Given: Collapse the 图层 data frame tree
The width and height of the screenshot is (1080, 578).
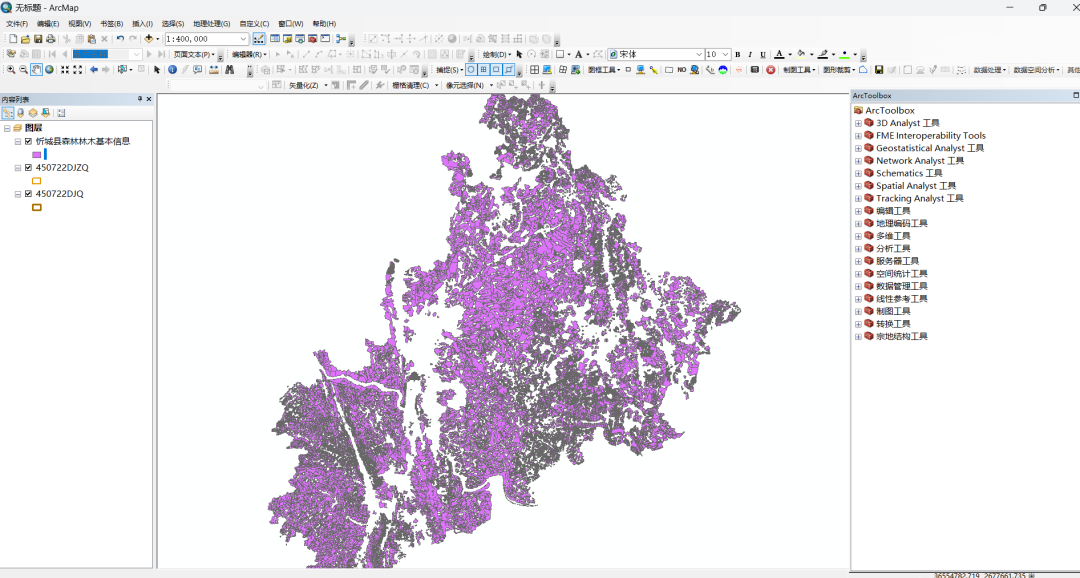Looking at the screenshot, I should pyautogui.click(x=6, y=128).
